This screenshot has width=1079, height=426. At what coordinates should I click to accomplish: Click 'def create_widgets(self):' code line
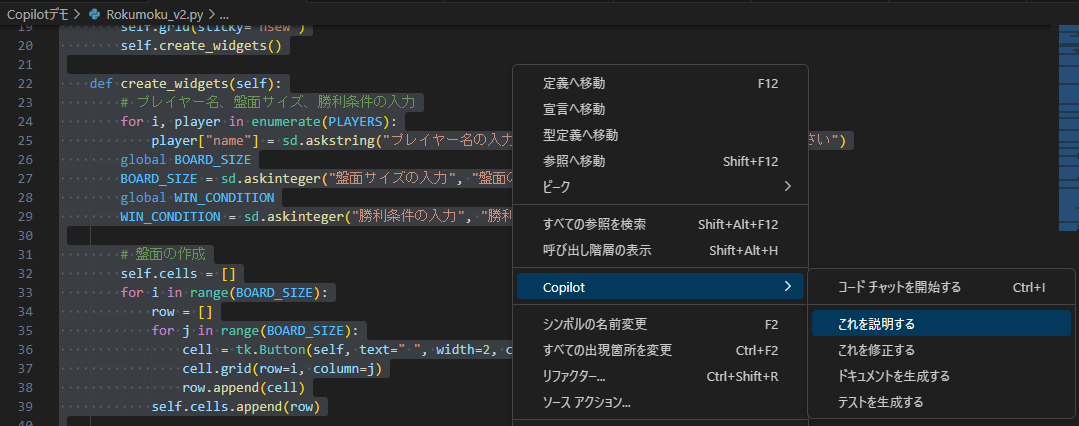tap(186, 84)
